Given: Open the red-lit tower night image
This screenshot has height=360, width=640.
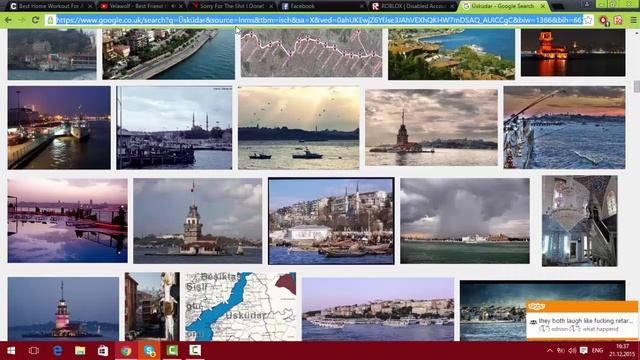Looking at the screenshot, I should click(573, 52).
